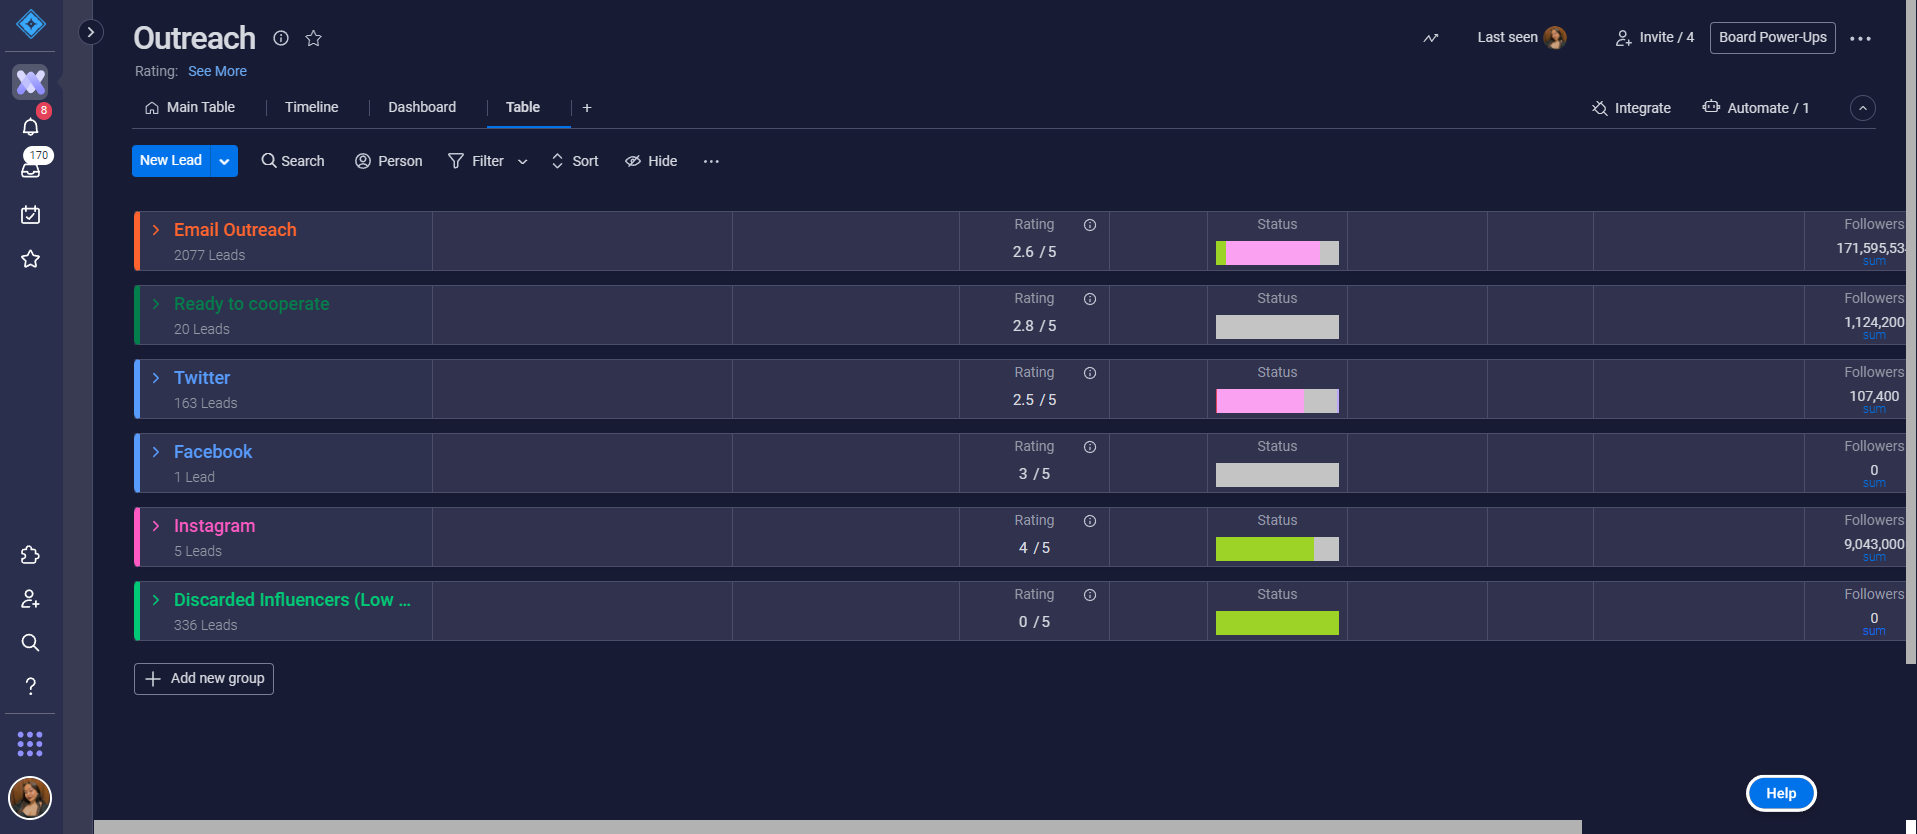This screenshot has height=834, width=1917.
Task: Click the Instagram status bar
Action: point(1277,549)
